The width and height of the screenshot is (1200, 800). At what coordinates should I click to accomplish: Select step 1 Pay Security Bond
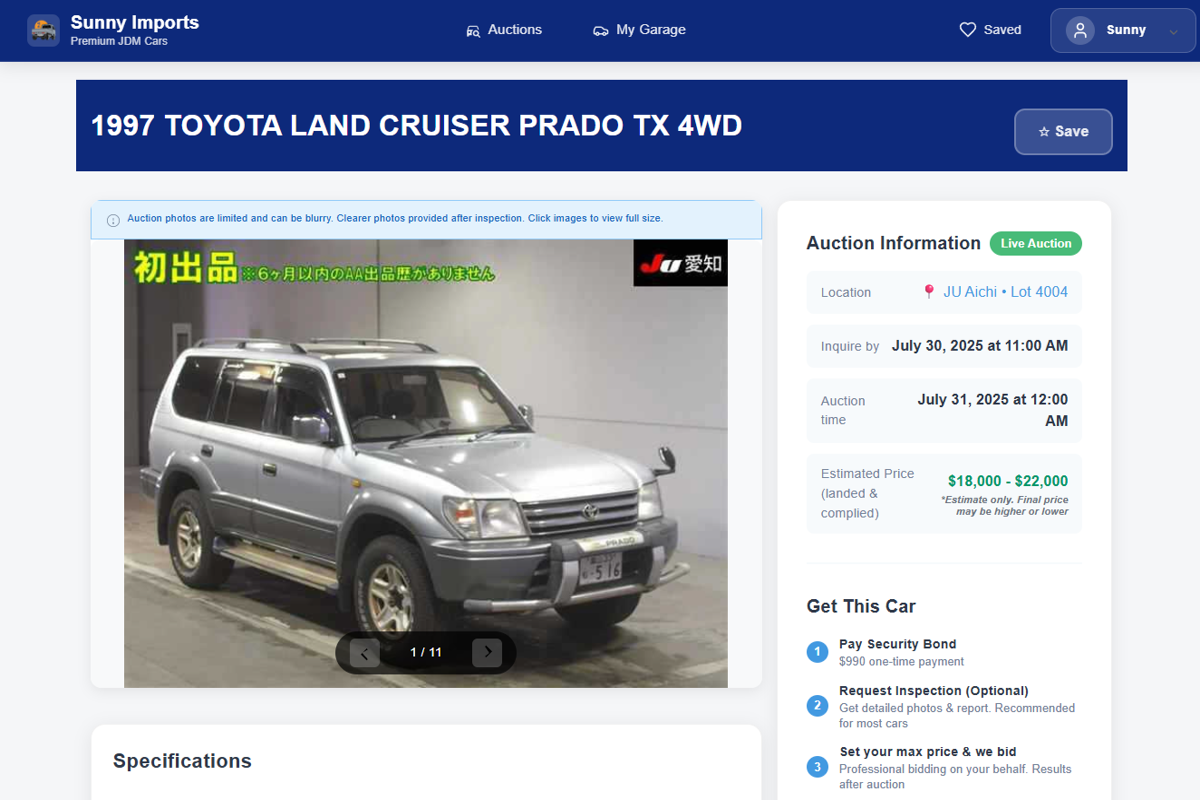tap(897, 644)
